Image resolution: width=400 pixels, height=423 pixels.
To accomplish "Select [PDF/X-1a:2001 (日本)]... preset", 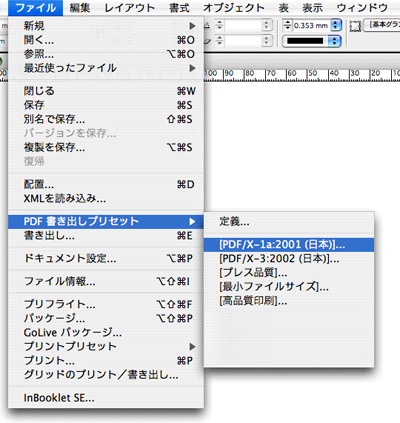I will pos(289,245).
